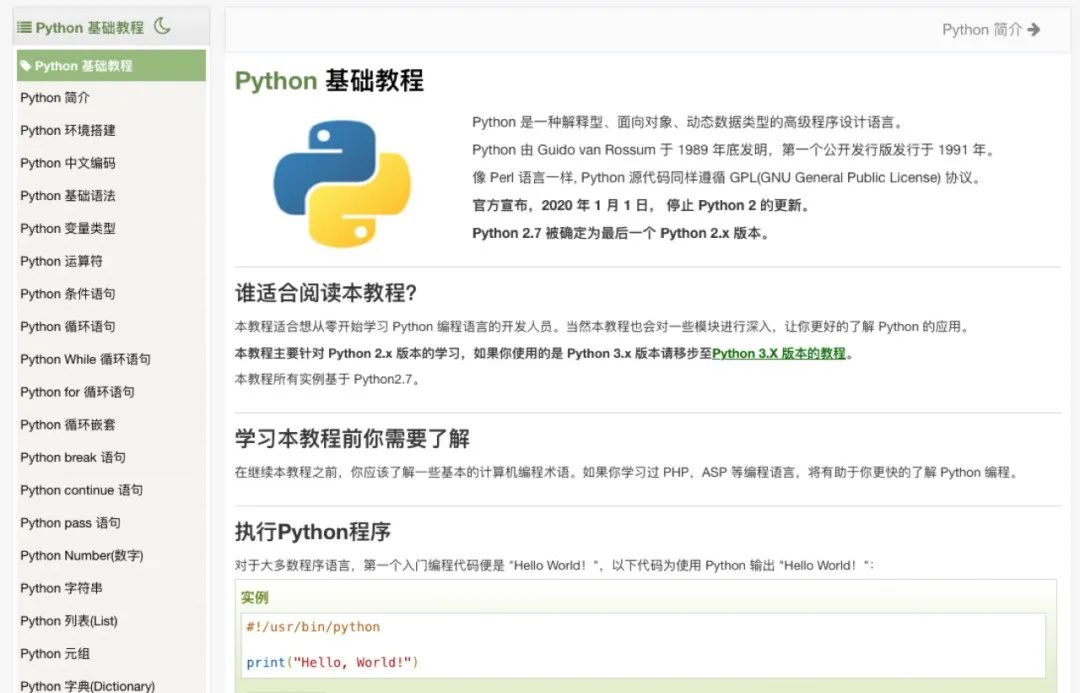Open Python break 语句 chapter
This screenshot has width=1080, height=693.
pyautogui.click(x=73, y=457)
